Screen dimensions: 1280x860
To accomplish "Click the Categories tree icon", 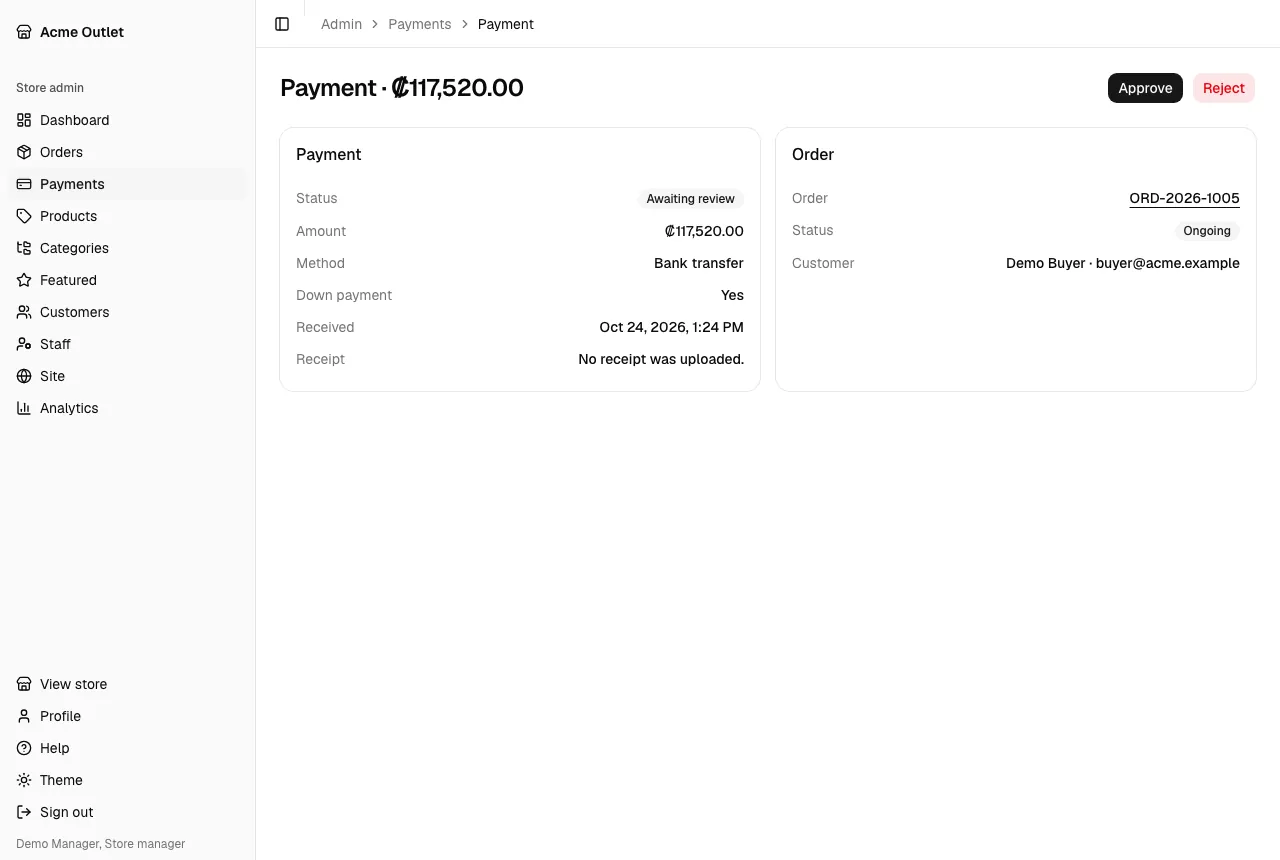I will point(24,248).
